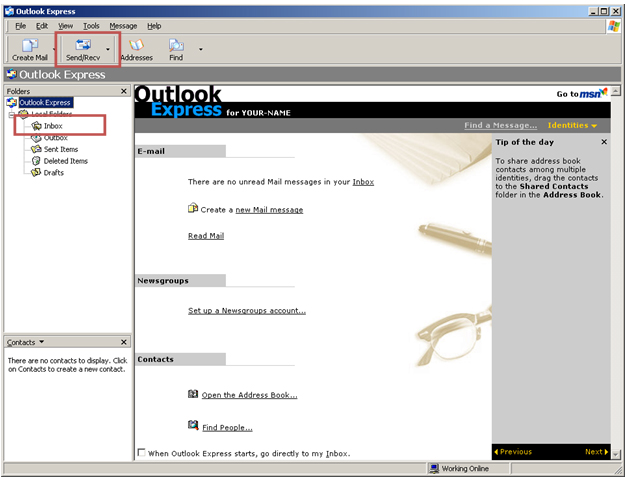628x480 pixels.
Task: Open the File menu
Action: (20, 26)
